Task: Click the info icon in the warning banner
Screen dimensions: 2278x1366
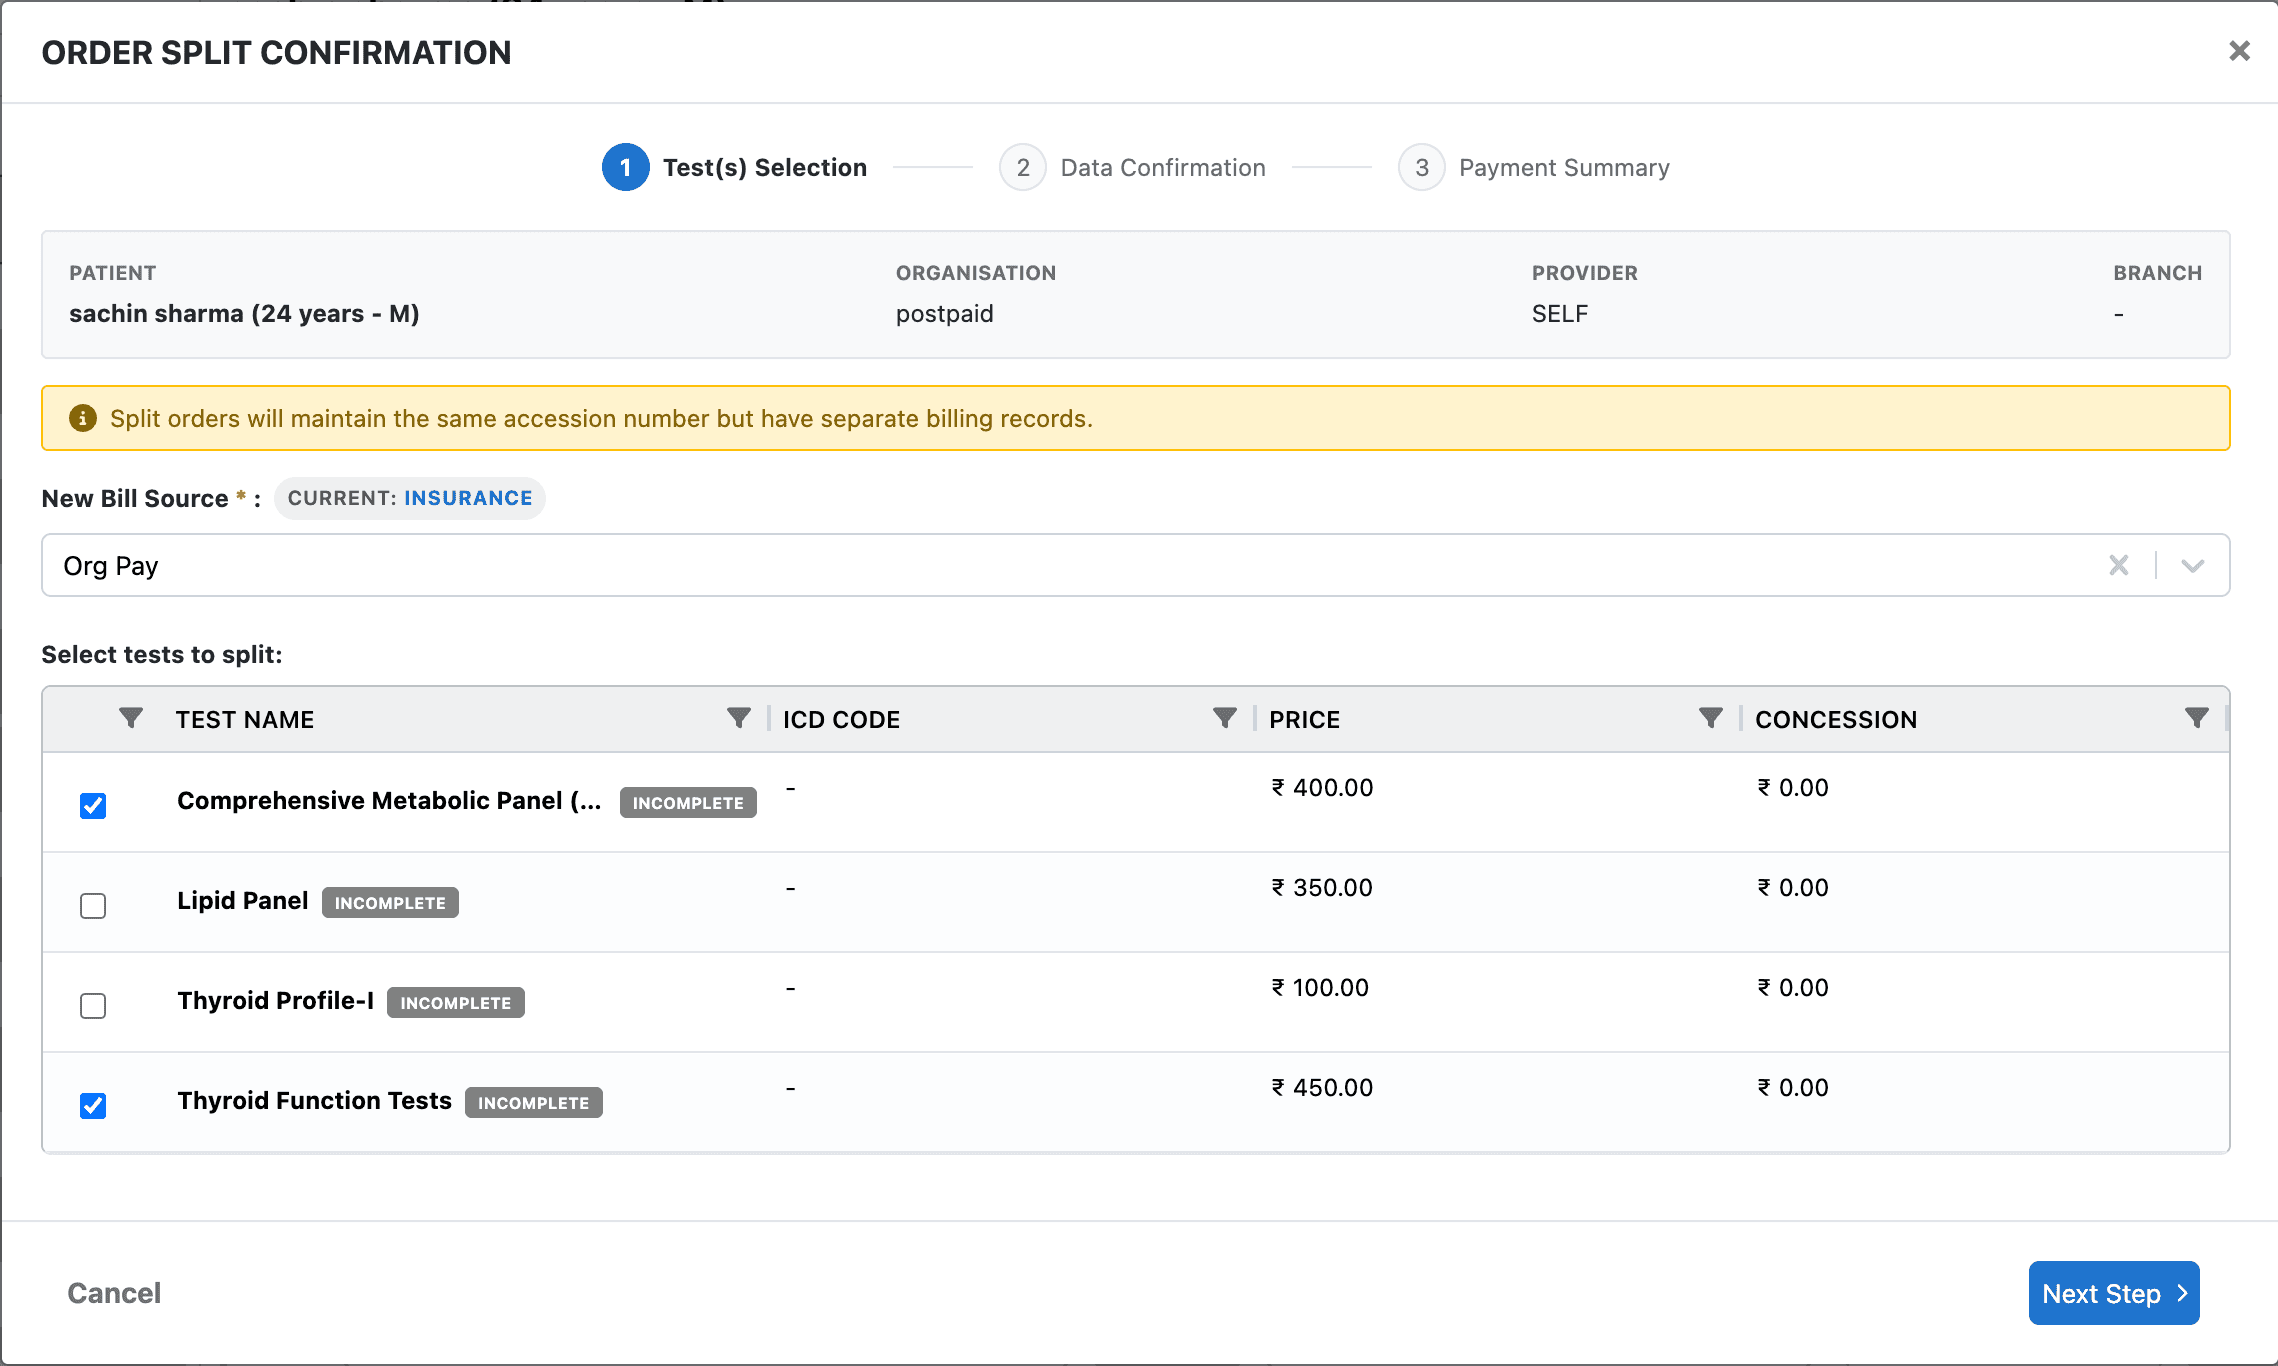Action: (x=83, y=418)
